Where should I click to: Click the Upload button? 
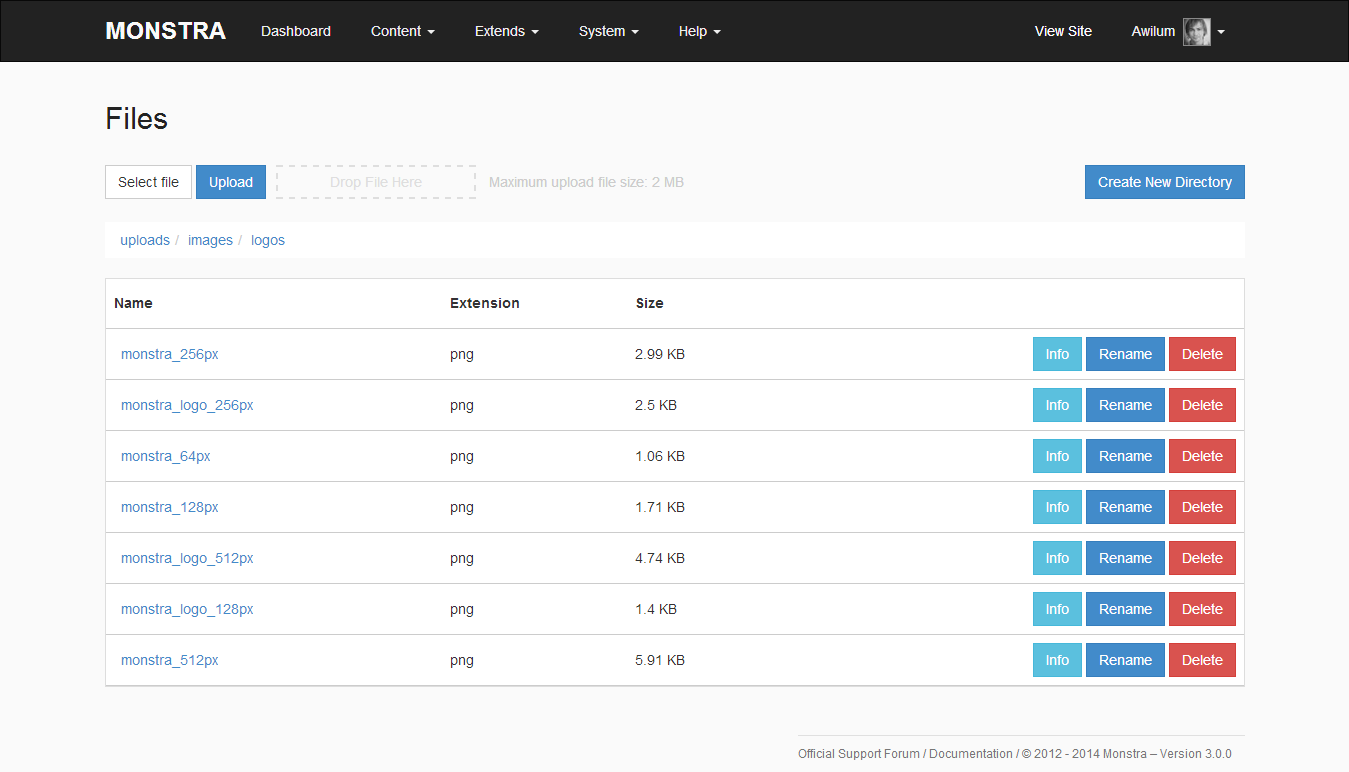tap(230, 181)
